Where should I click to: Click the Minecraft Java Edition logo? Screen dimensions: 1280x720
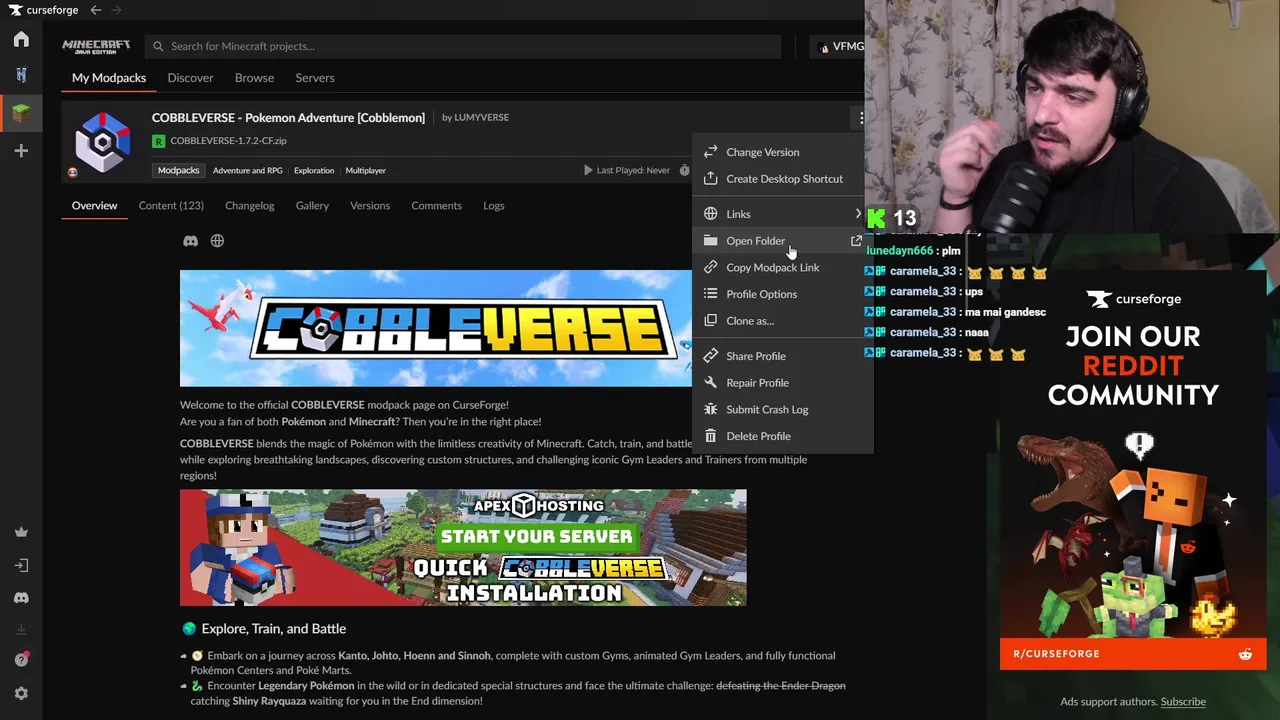96,46
